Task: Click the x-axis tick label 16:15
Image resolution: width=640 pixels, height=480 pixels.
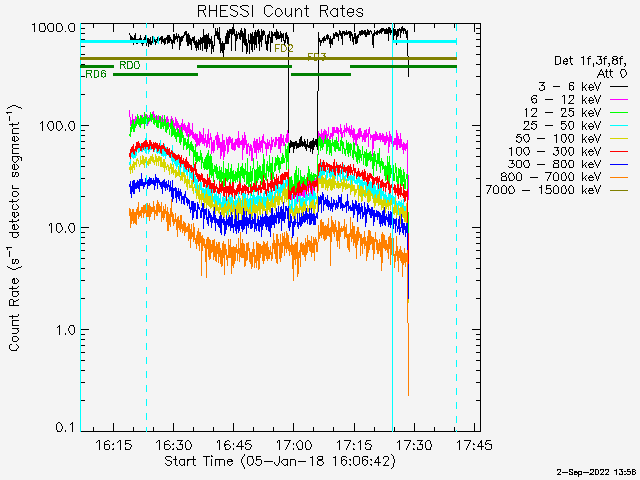Action: 113,444
